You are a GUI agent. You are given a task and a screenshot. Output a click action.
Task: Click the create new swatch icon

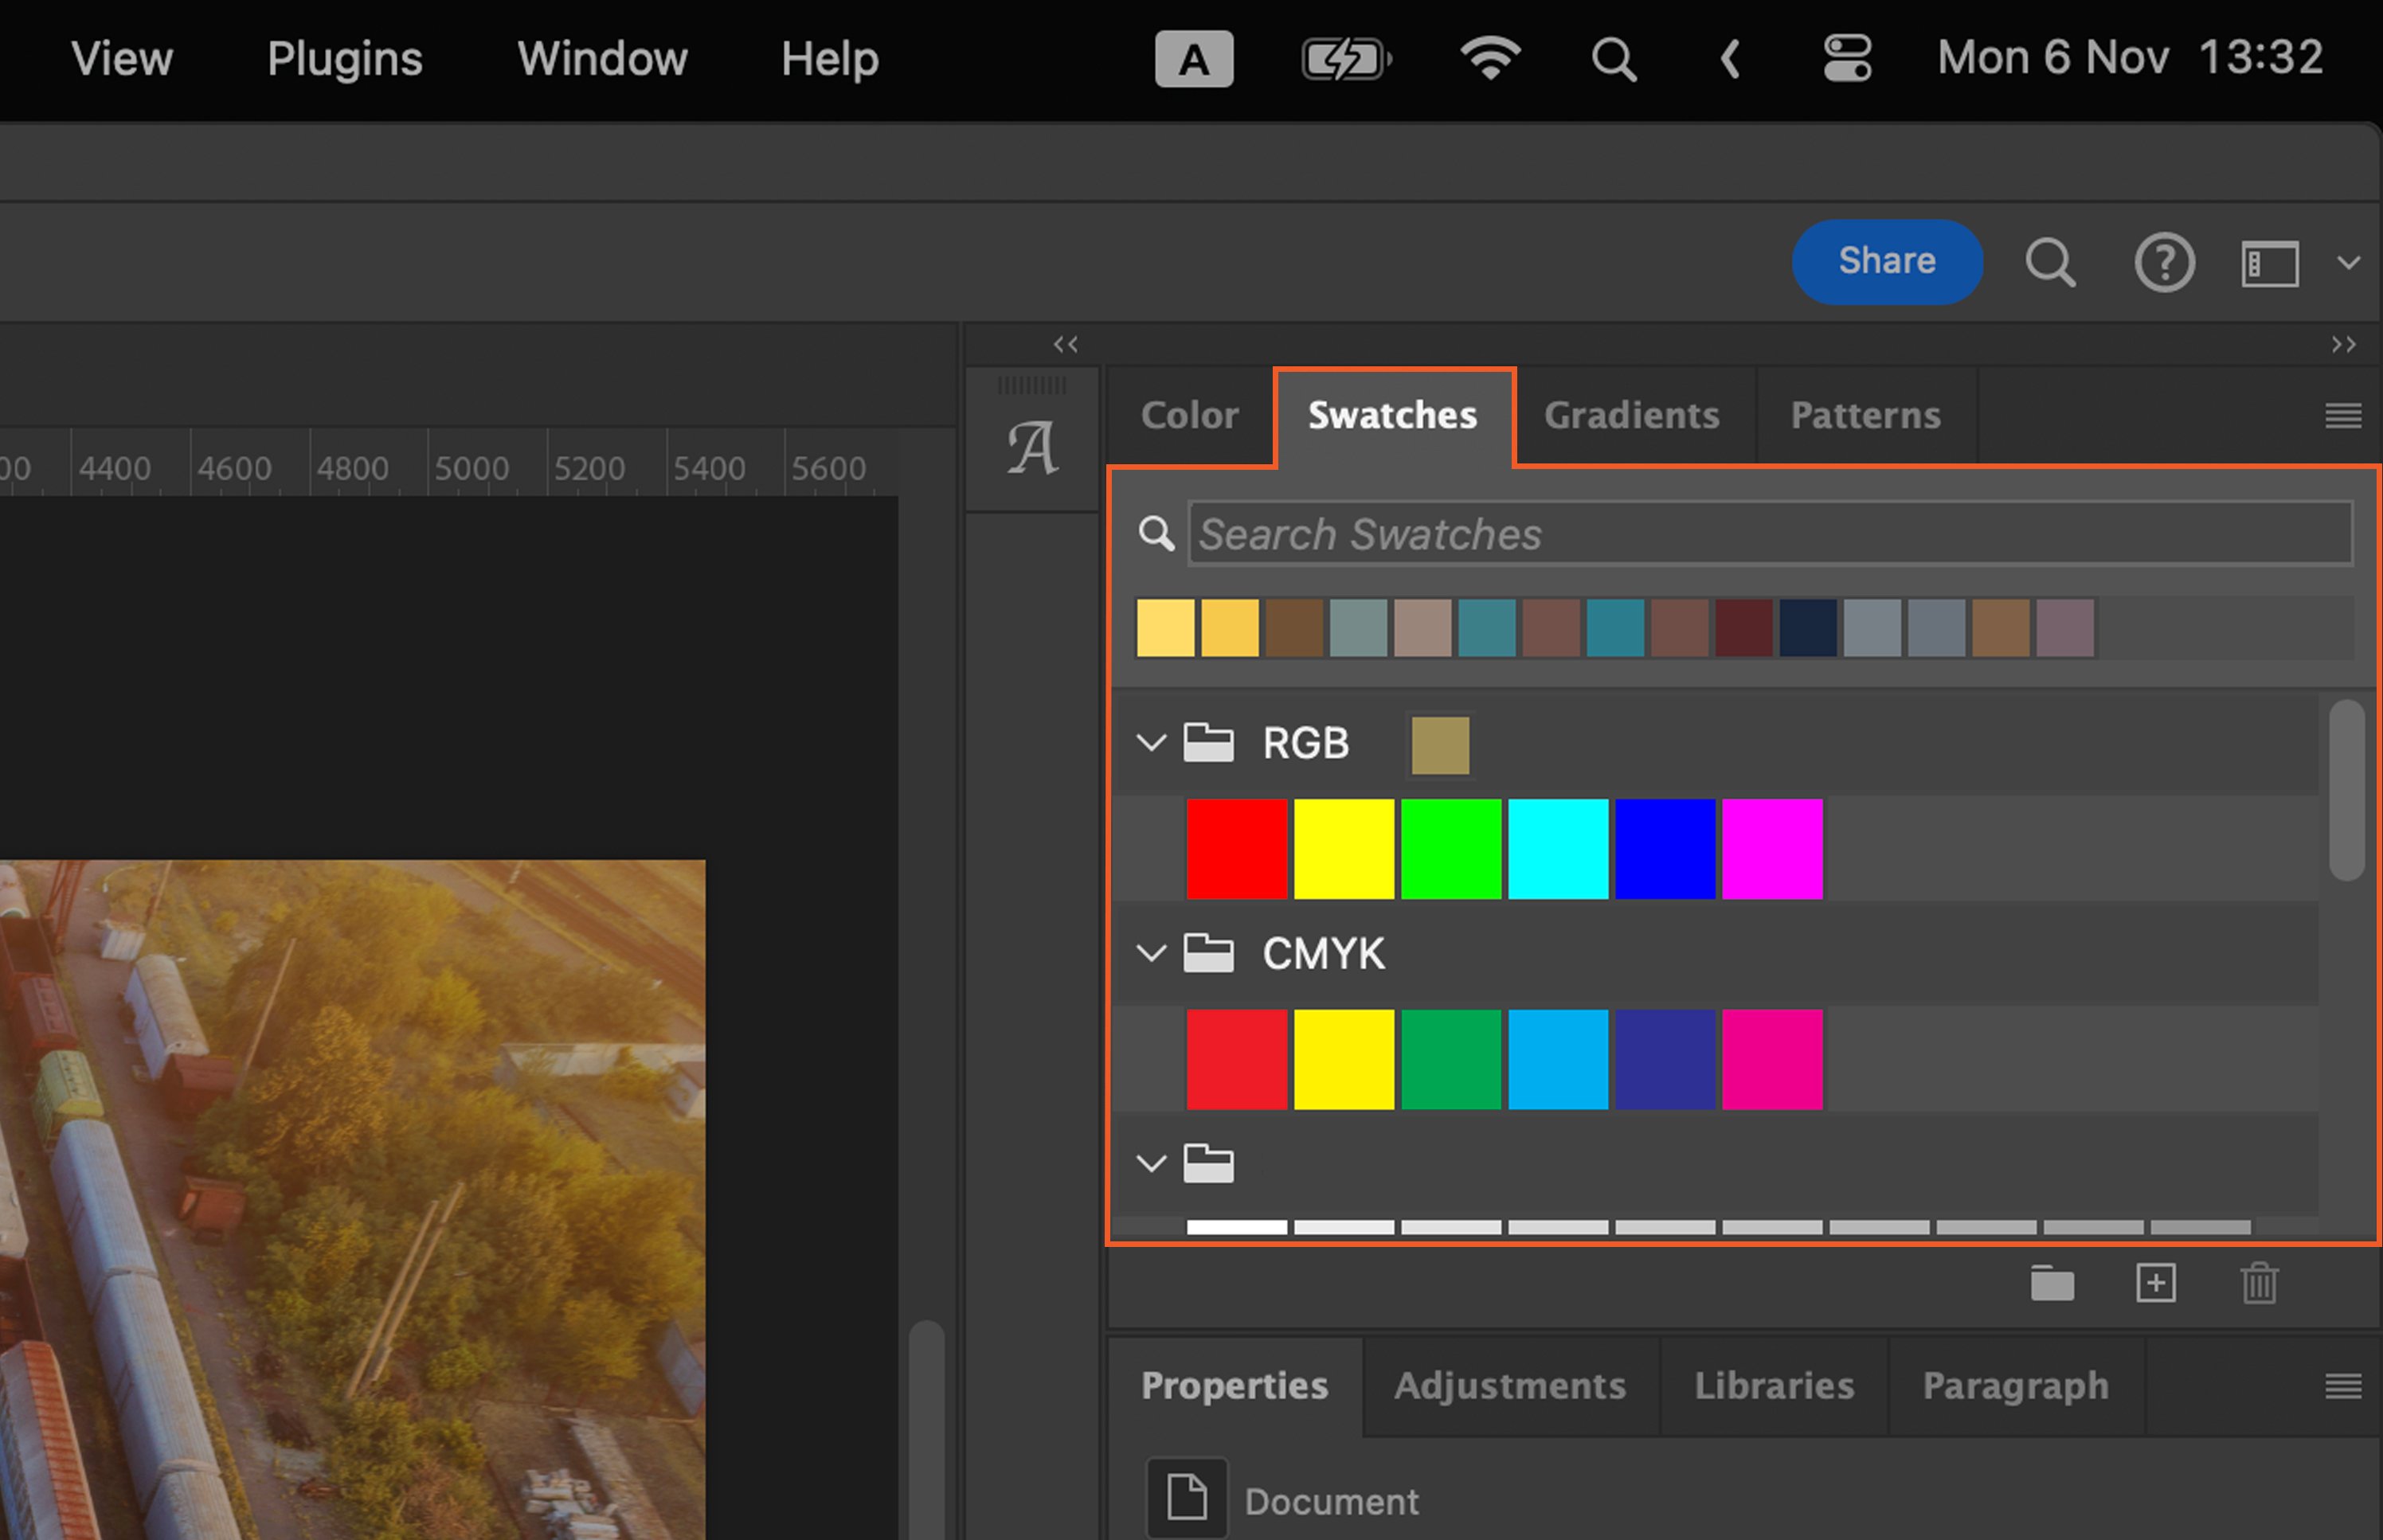[x=2155, y=1283]
